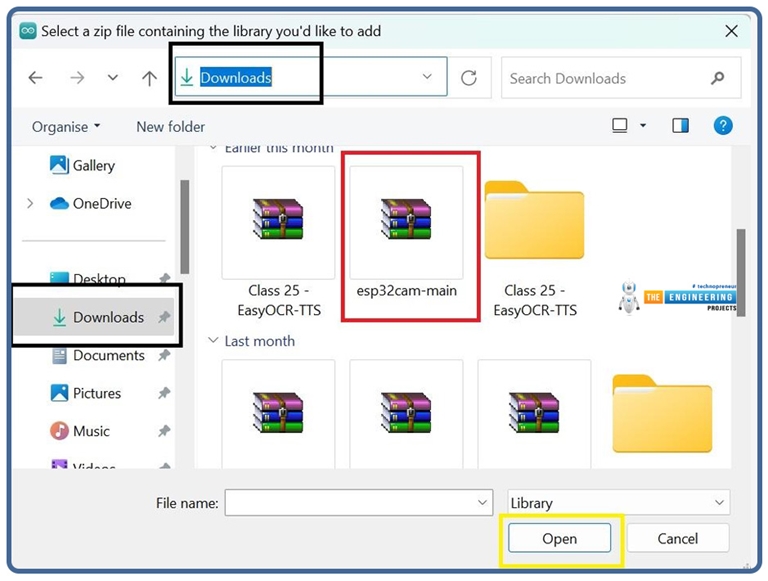Image resolution: width=768 pixels, height=581 pixels.
Task: Collapse the Last month group
Action: tap(212, 341)
